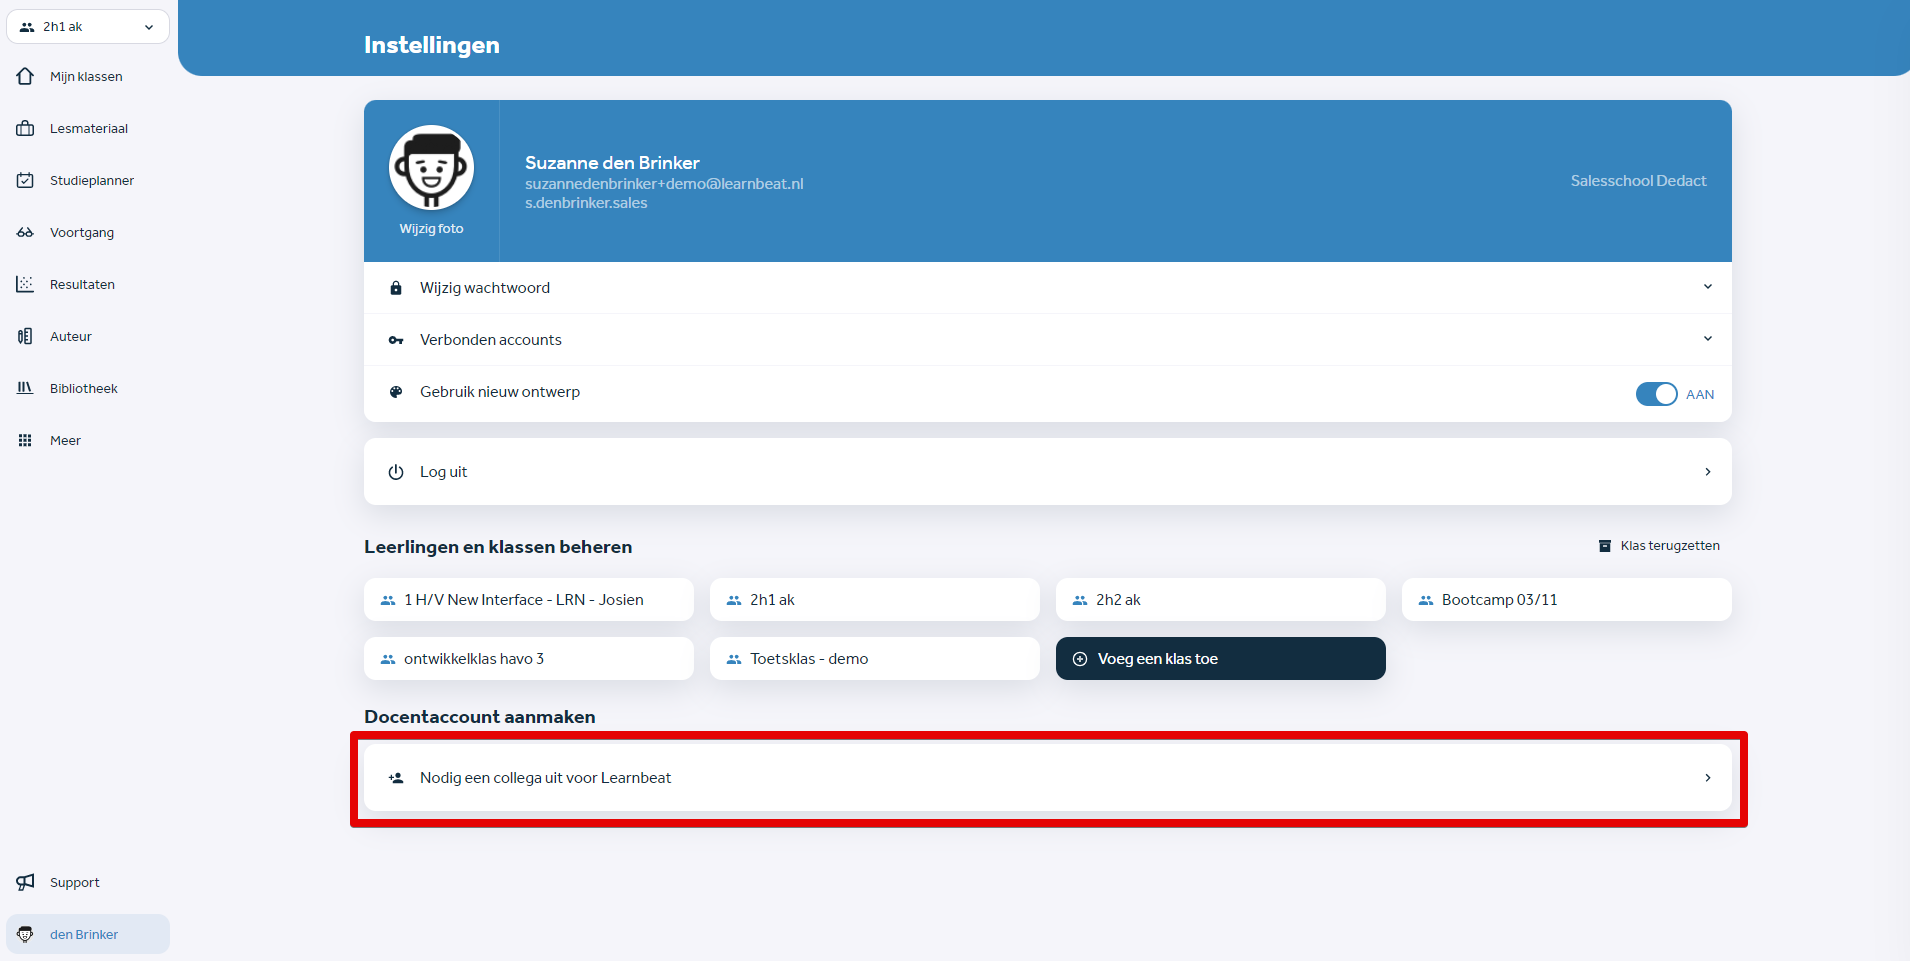This screenshot has height=961, width=1910.
Task: Click the Klas terugzetten archive icon
Action: (1605, 545)
